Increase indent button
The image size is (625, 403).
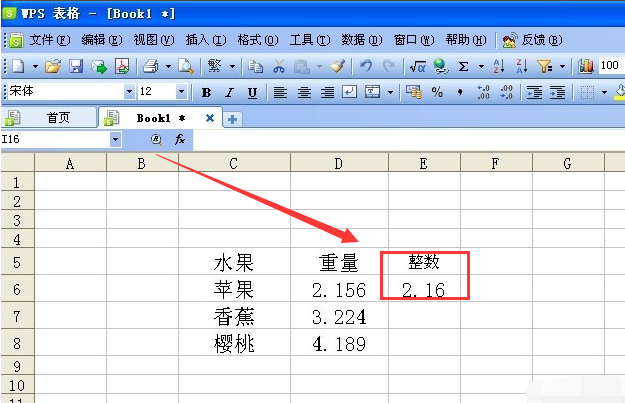[x=557, y=92]
